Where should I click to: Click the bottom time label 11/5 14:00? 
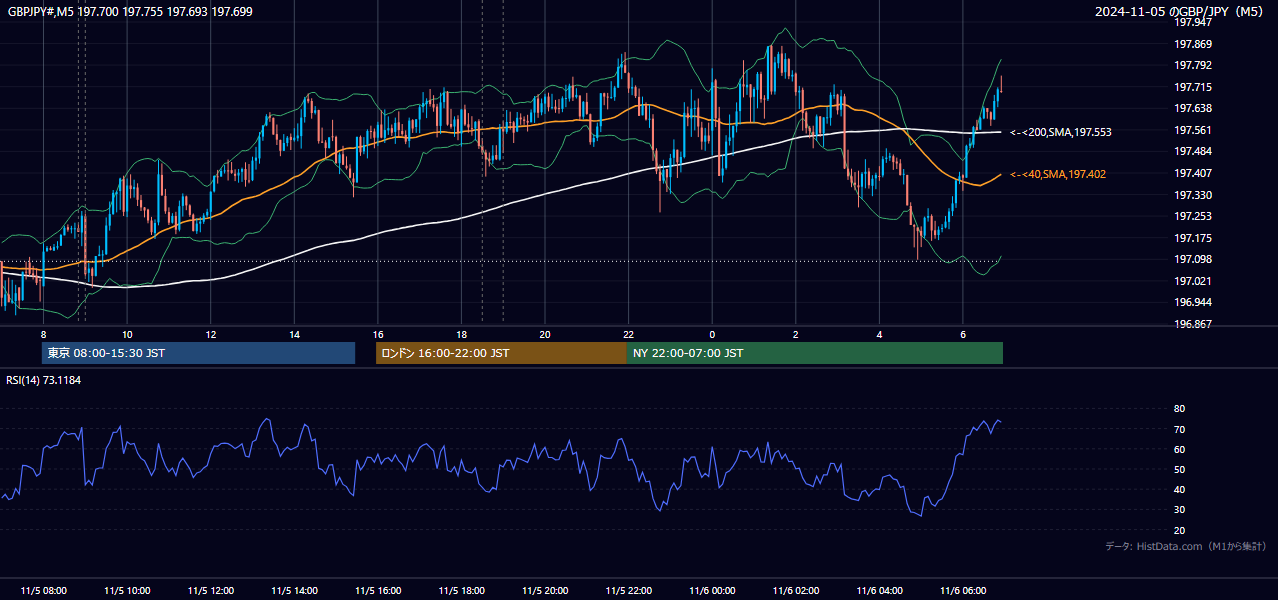click(294, 590)
